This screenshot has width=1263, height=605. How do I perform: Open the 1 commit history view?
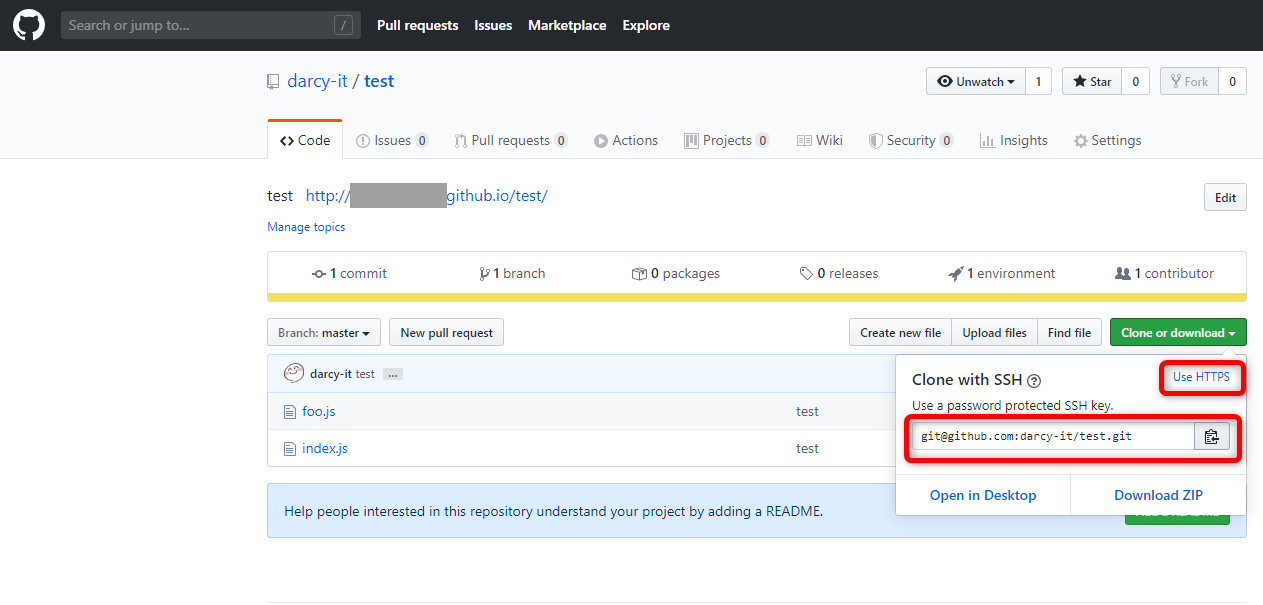coord(348,272)
